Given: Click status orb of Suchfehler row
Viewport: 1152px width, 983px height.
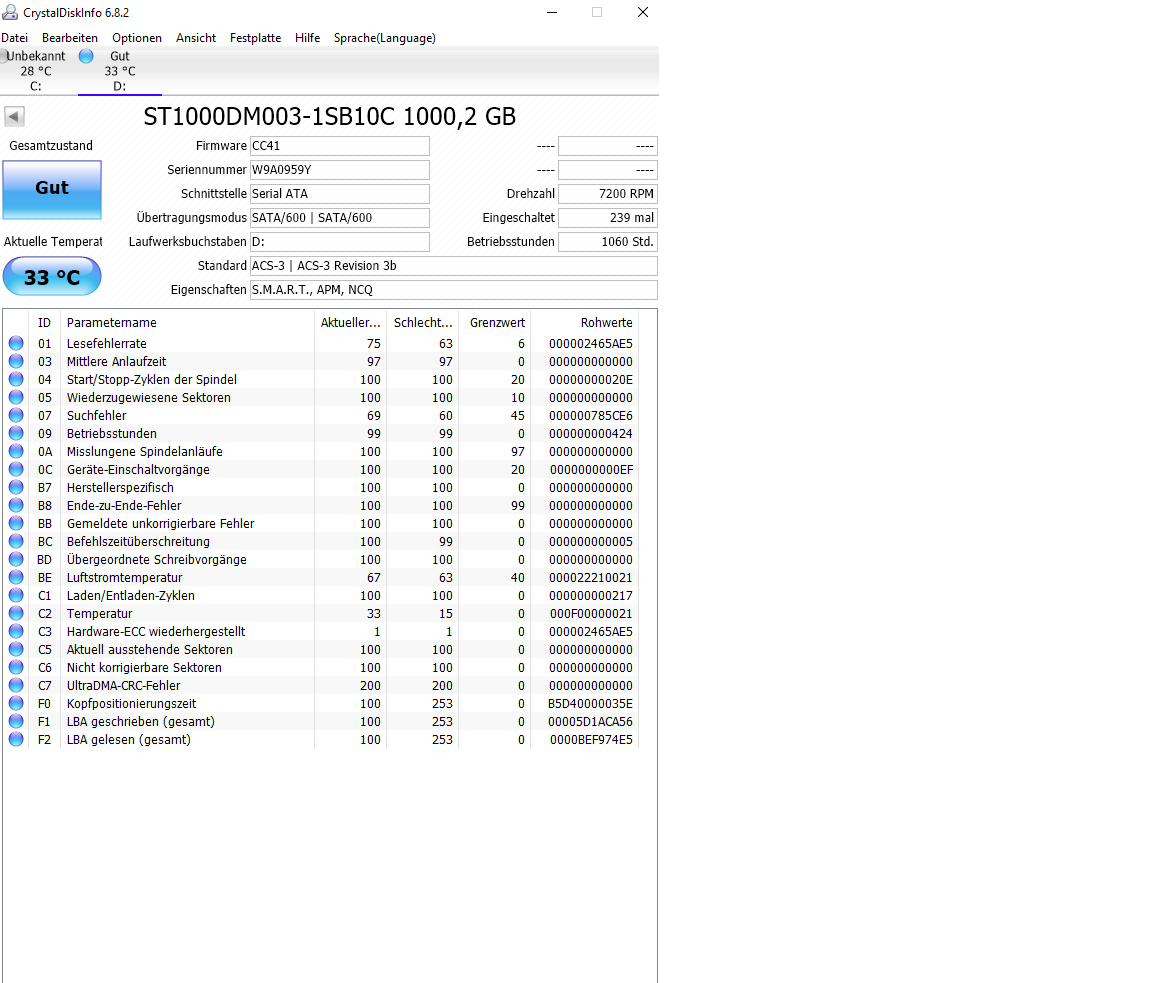Looking at the screenshot, I should (16, 415).
